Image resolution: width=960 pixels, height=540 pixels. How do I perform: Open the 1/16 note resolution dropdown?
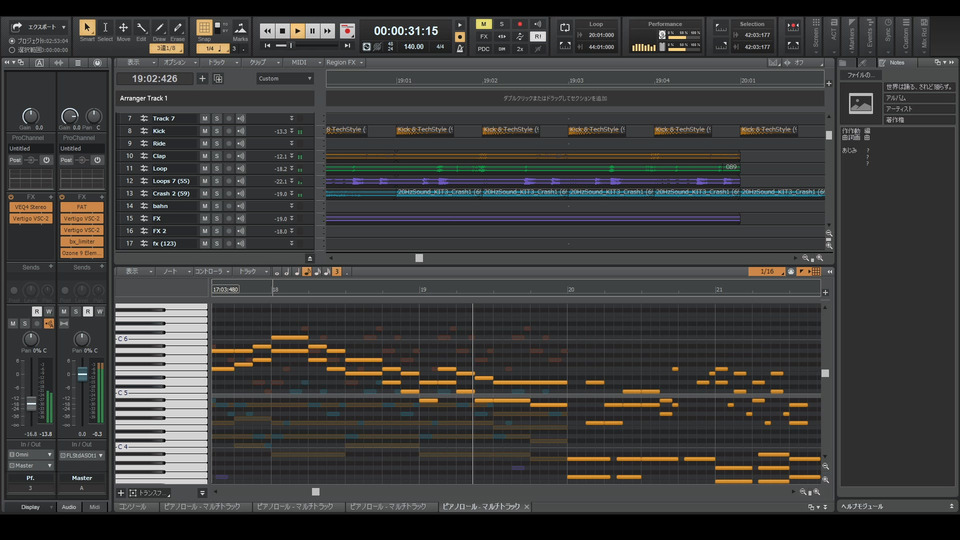click(x=767, y=271)
